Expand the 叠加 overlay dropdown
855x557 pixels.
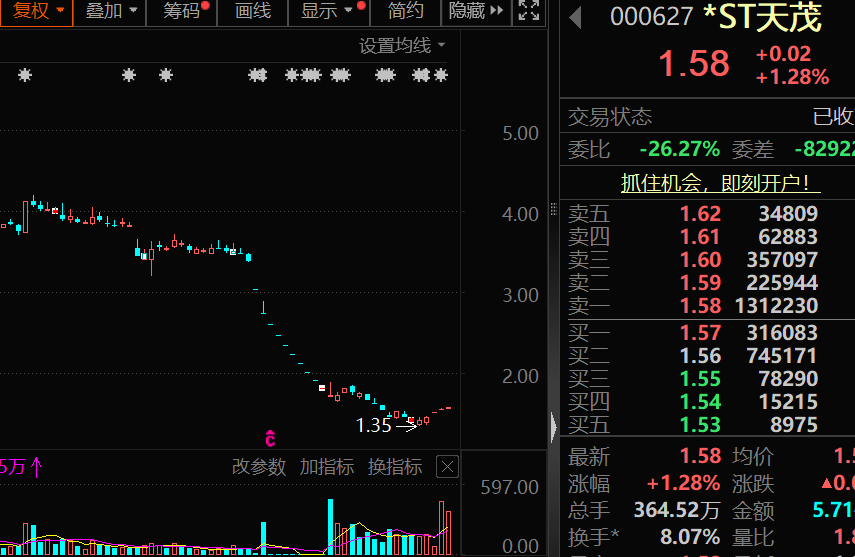tap(110, 12)
